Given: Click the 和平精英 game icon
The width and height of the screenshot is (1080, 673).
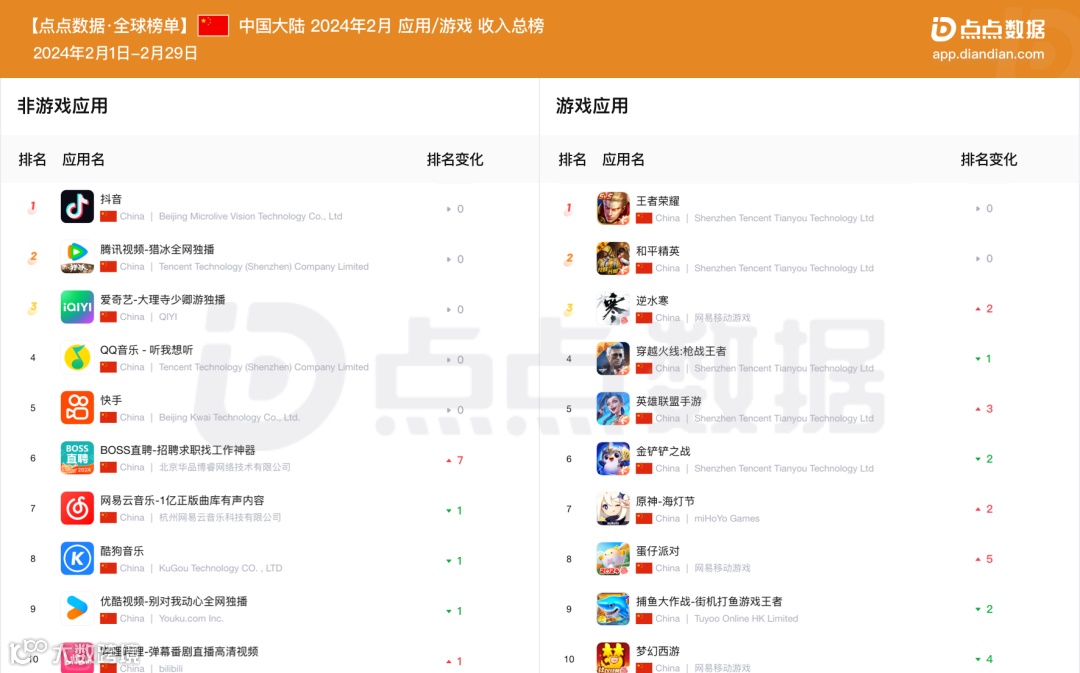Looking at the screenshot, I should [x=613, y=258].
